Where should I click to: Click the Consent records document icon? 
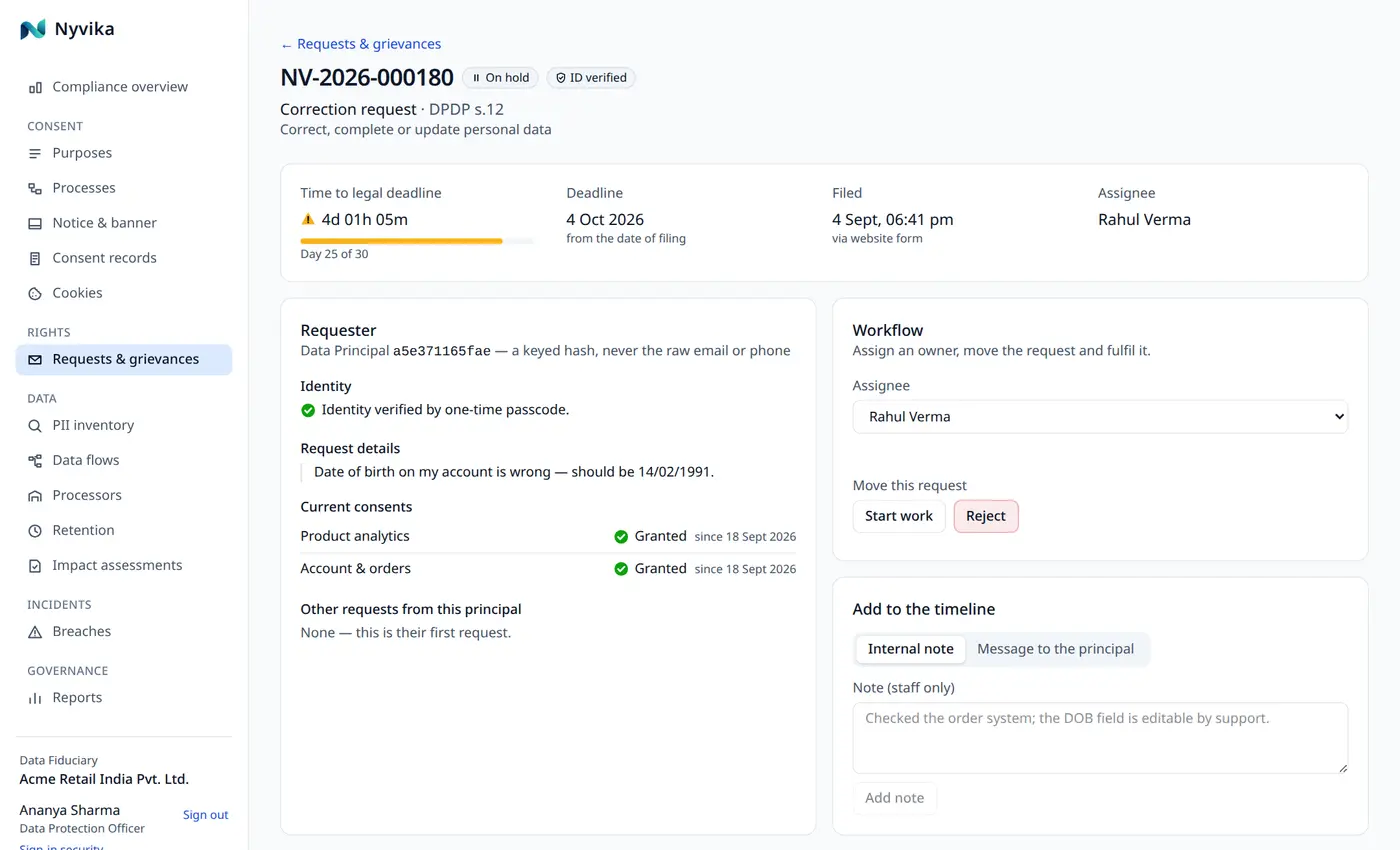click(x=35, y=258)
